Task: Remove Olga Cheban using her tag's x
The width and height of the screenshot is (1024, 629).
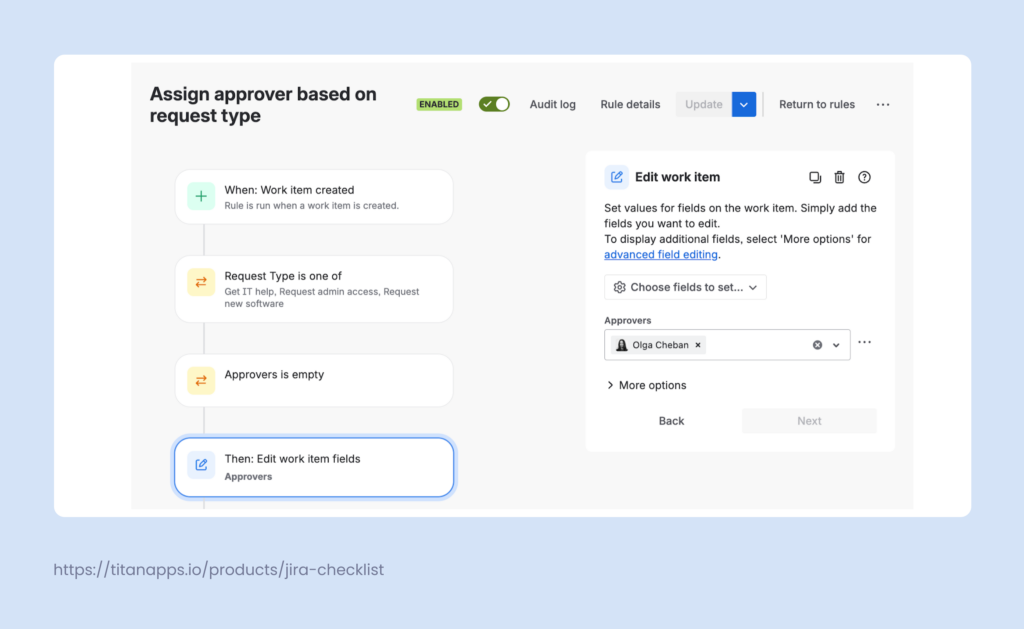Action: [696, 344]
